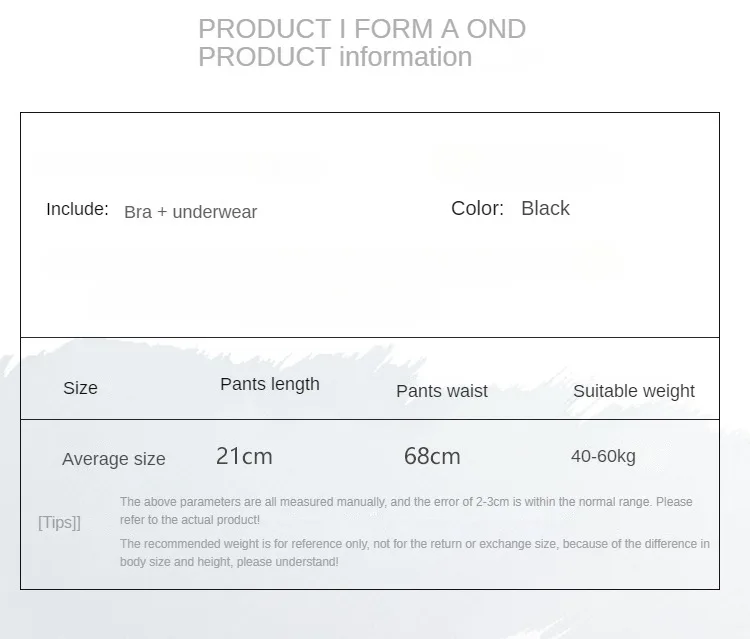Select the 'Color:' label
The width and height of the screenshot is (750, 639).
click(477, 208)
